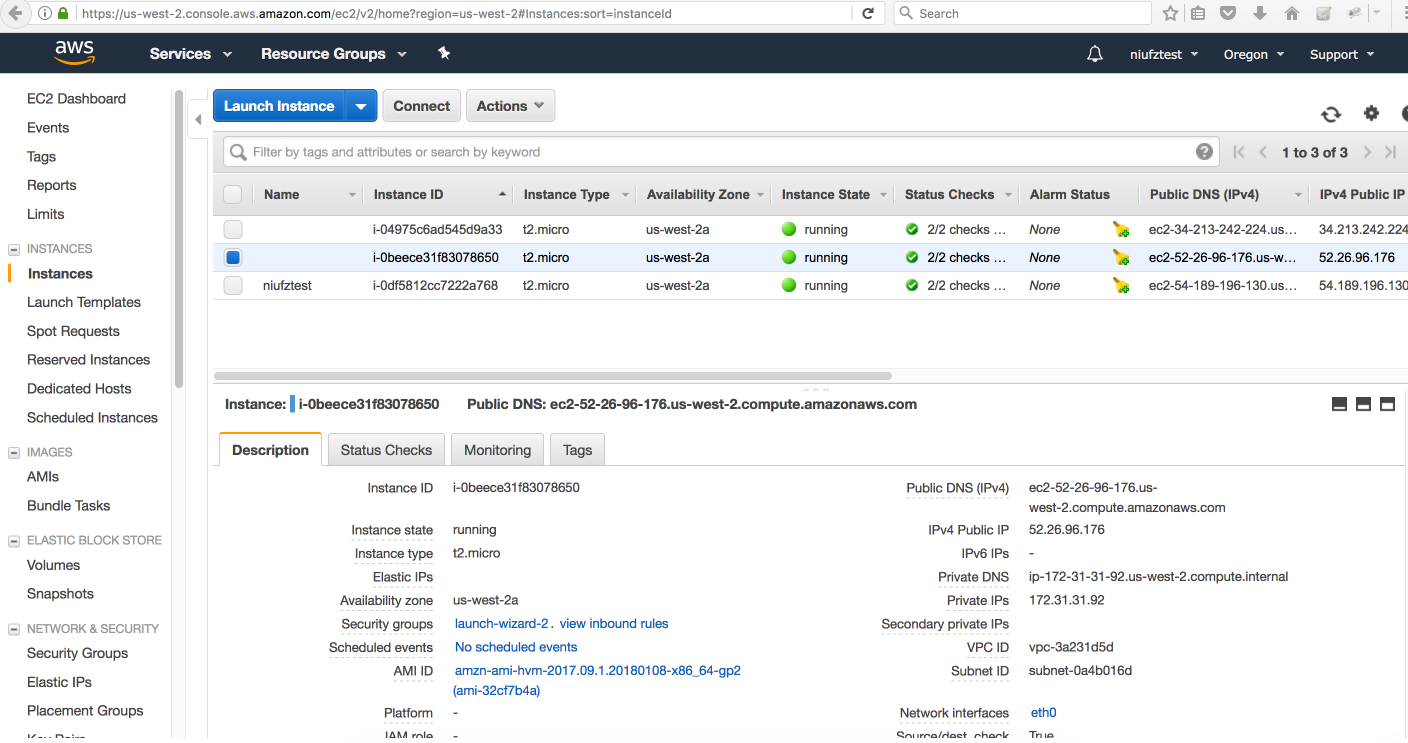Open EC2 Dashboard in sidebar
This screenshot has width=1408, height=743.
click(x=76, y=99)
